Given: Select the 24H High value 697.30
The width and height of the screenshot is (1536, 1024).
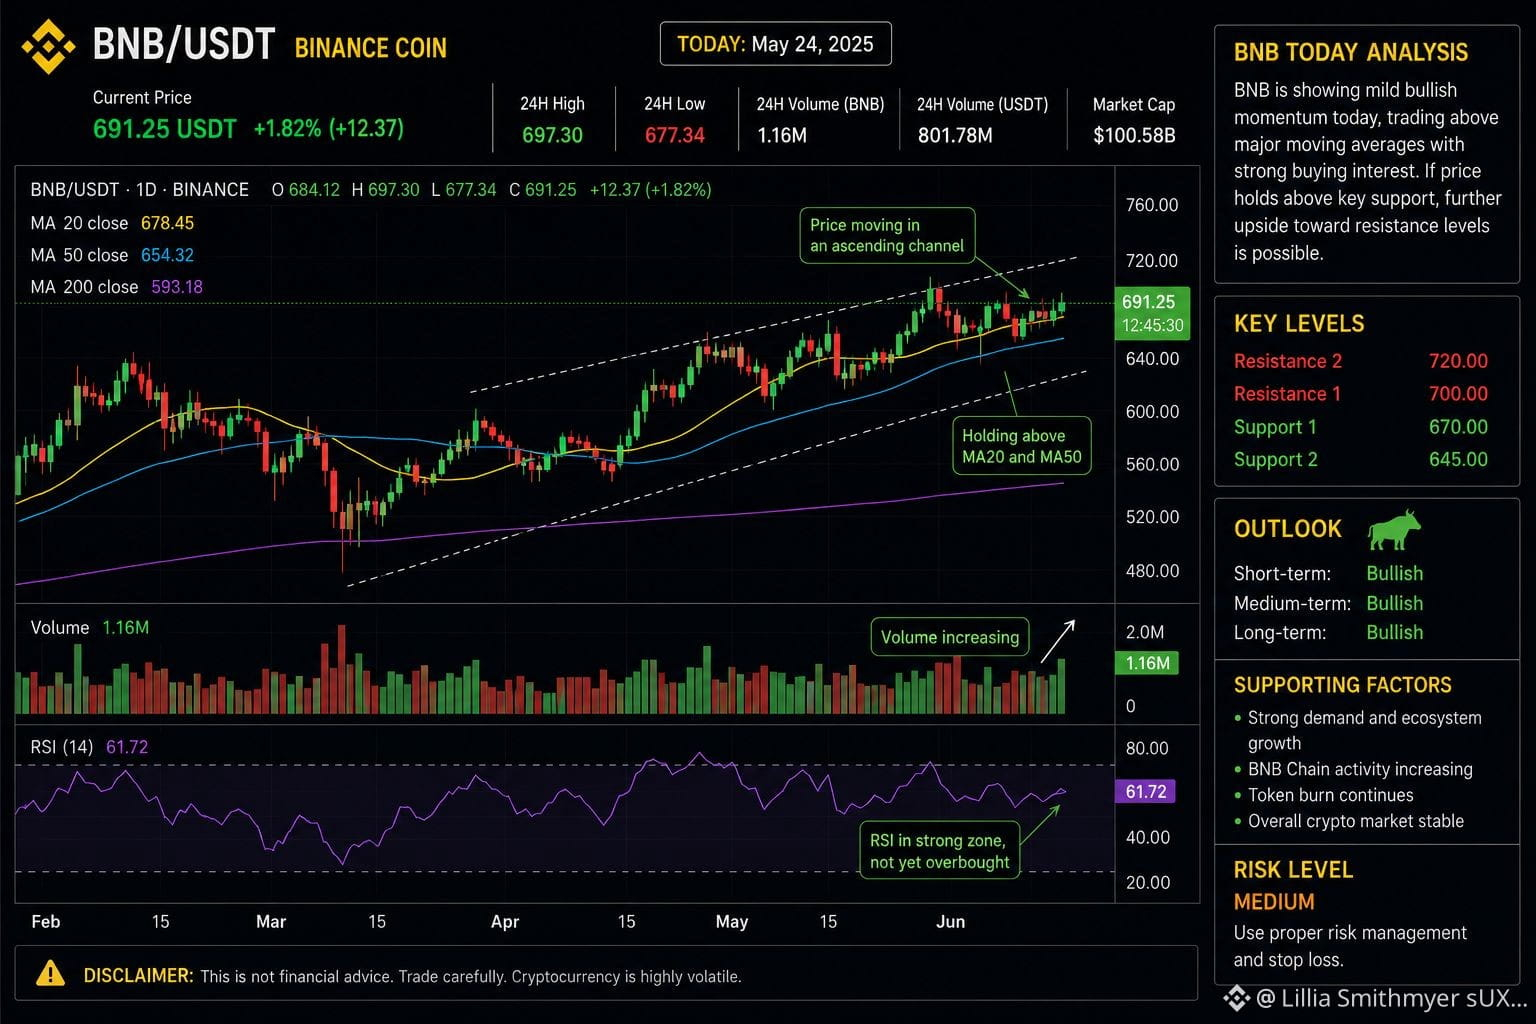Looking at the screenshot, I should pyautogui.click(x=552, y=135).
